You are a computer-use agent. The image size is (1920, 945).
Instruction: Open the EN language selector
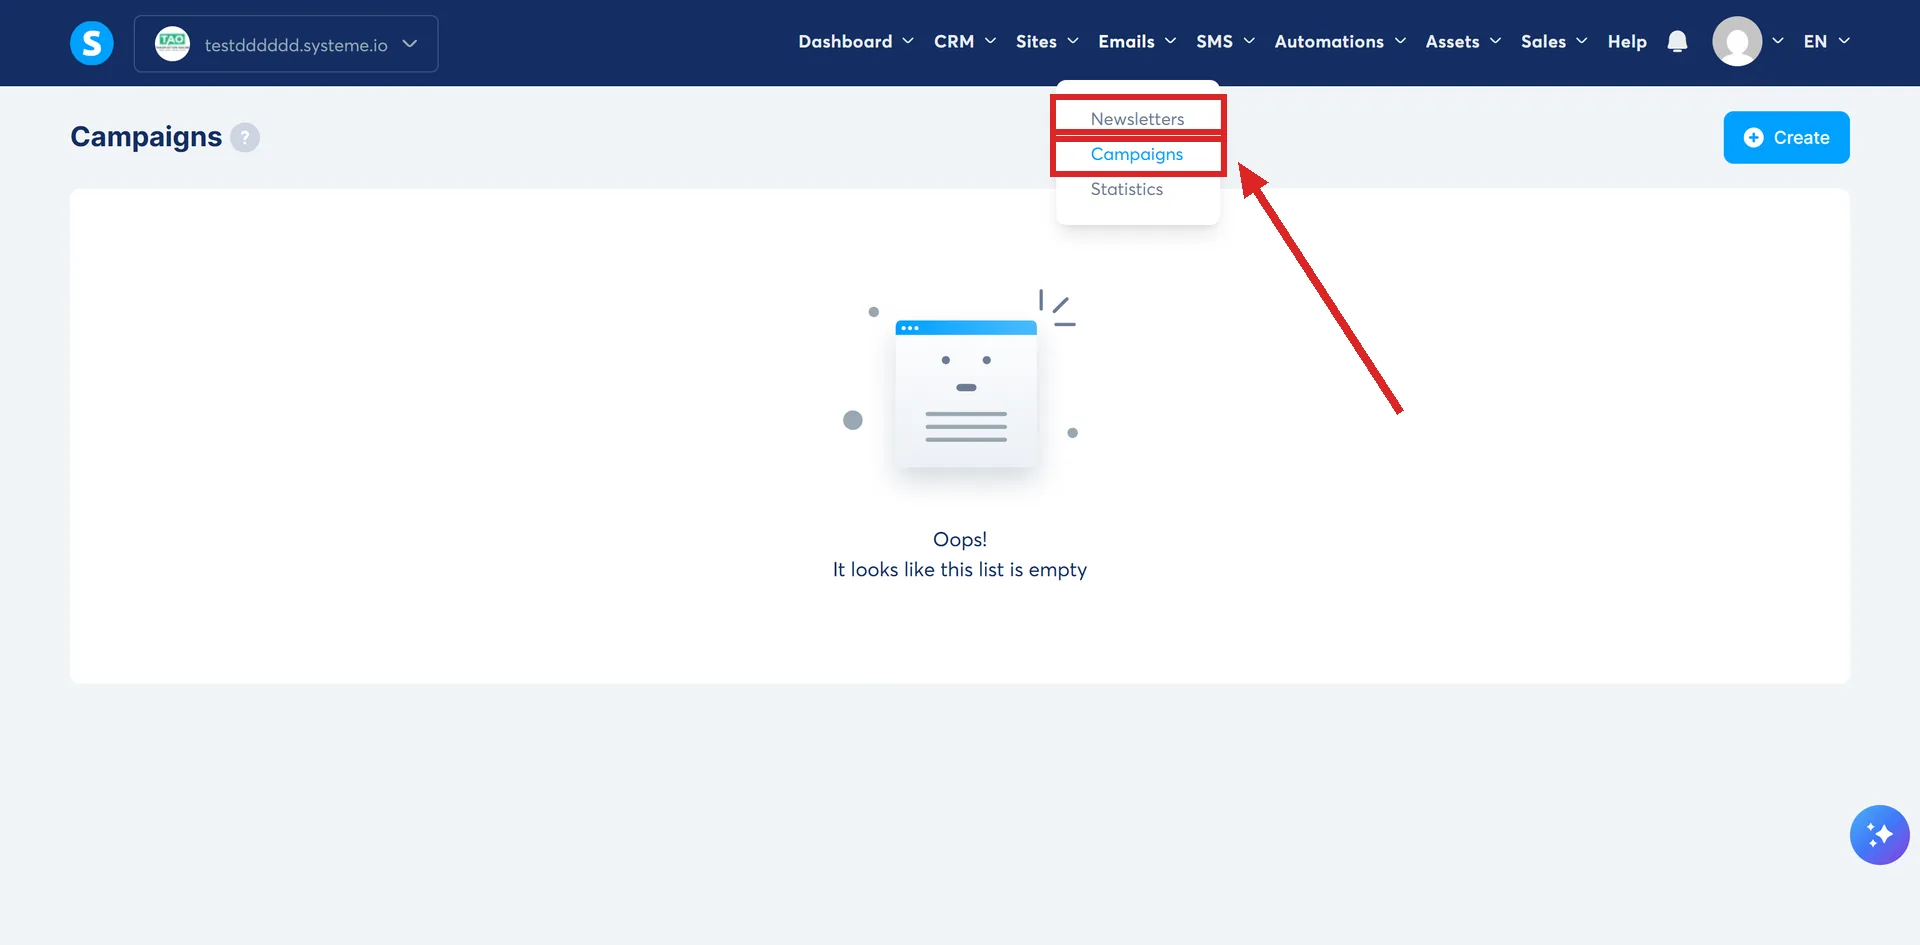point(1826,41)
